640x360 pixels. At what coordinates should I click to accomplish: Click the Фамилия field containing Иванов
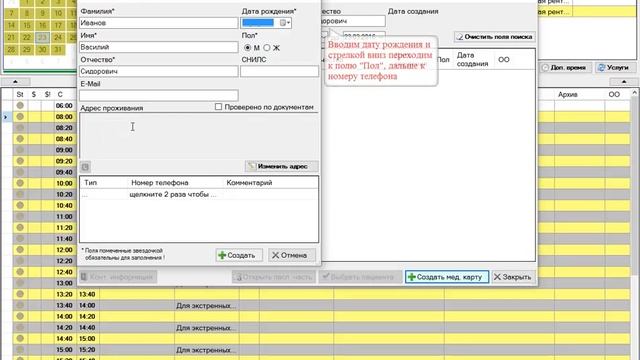(x=158, y=23)
